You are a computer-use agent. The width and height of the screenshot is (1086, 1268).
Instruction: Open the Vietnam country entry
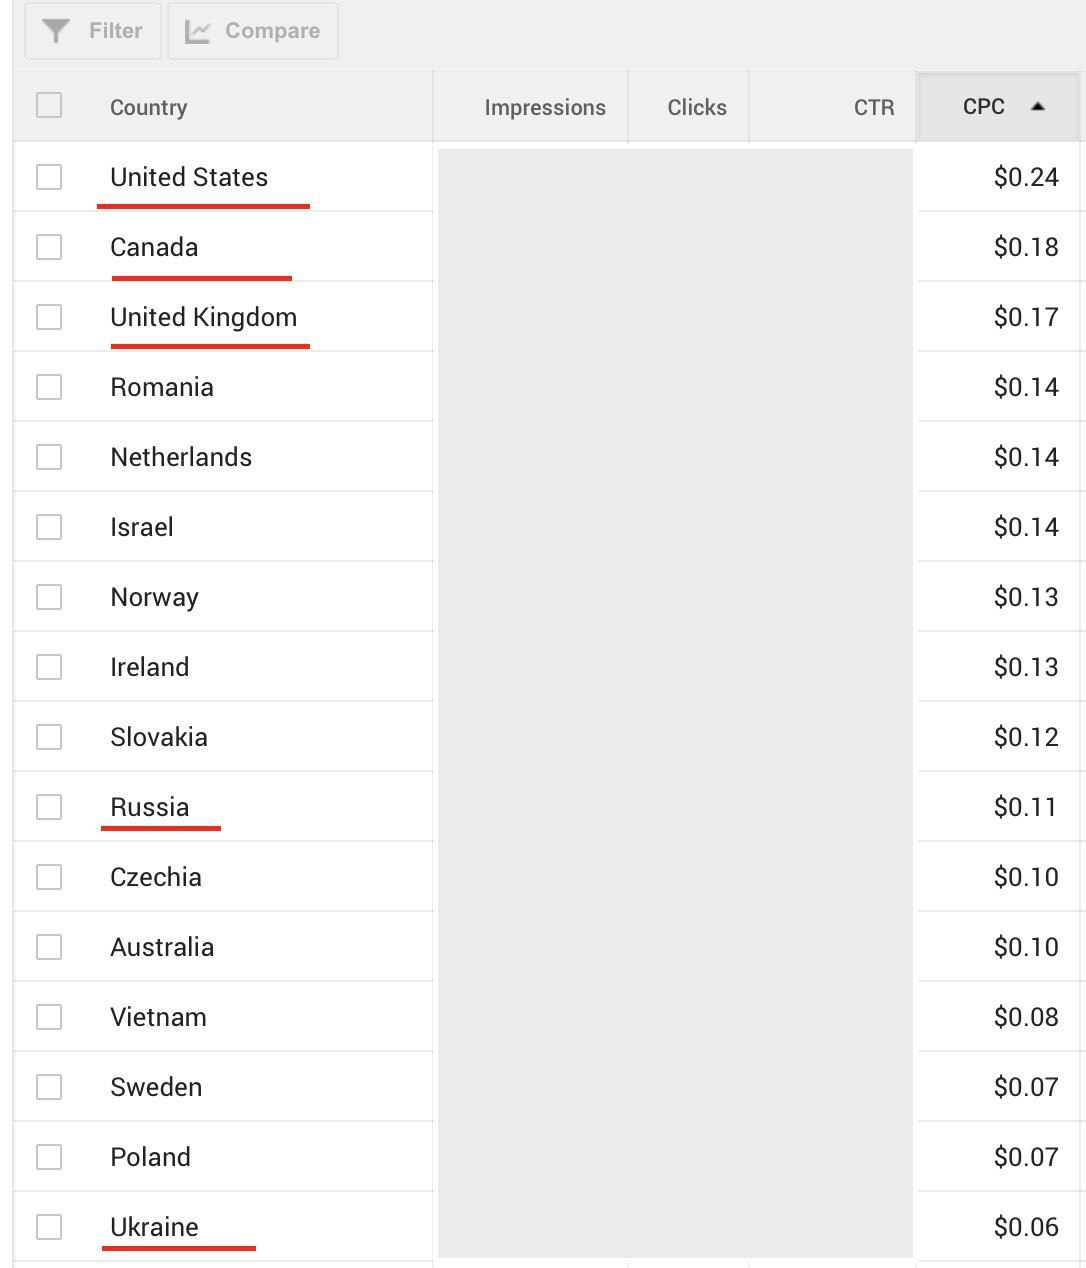158,1017
